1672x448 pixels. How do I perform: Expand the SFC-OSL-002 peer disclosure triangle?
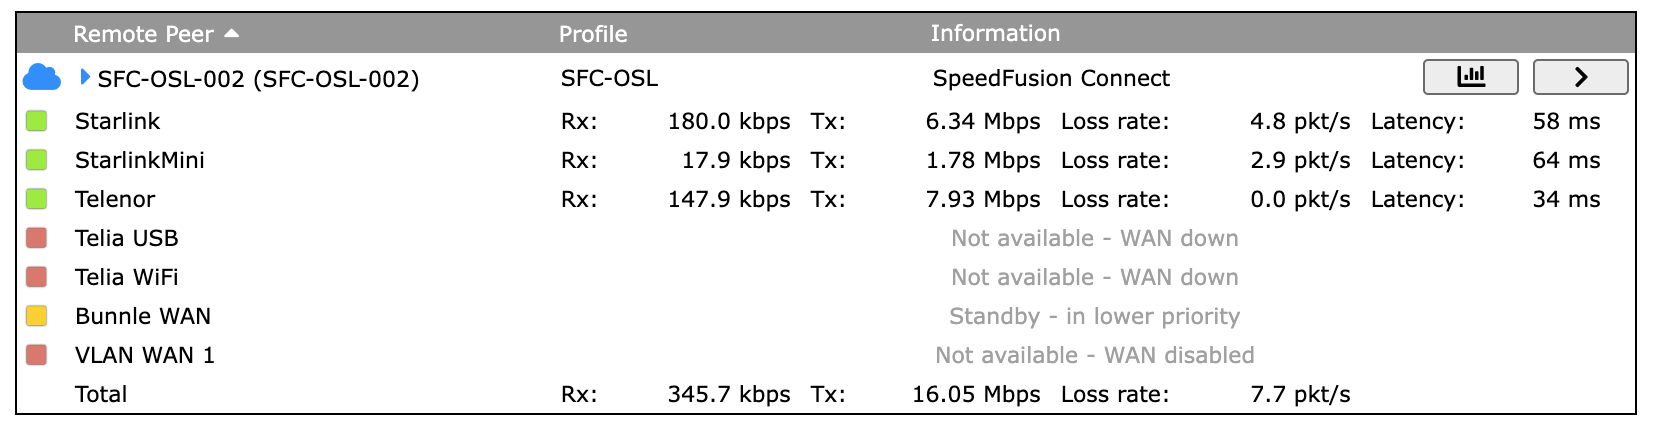point(85,77)
